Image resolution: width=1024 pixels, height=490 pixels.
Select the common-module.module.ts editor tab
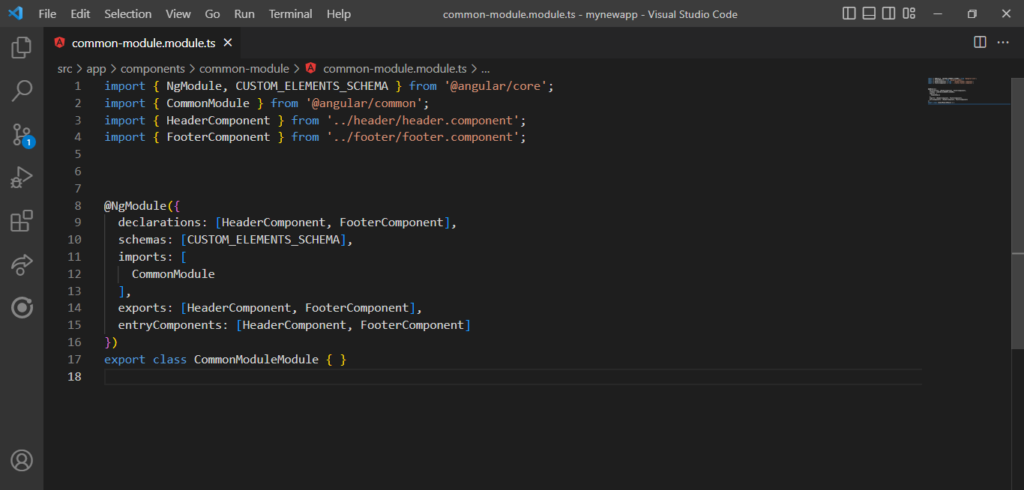coord(143,43)
